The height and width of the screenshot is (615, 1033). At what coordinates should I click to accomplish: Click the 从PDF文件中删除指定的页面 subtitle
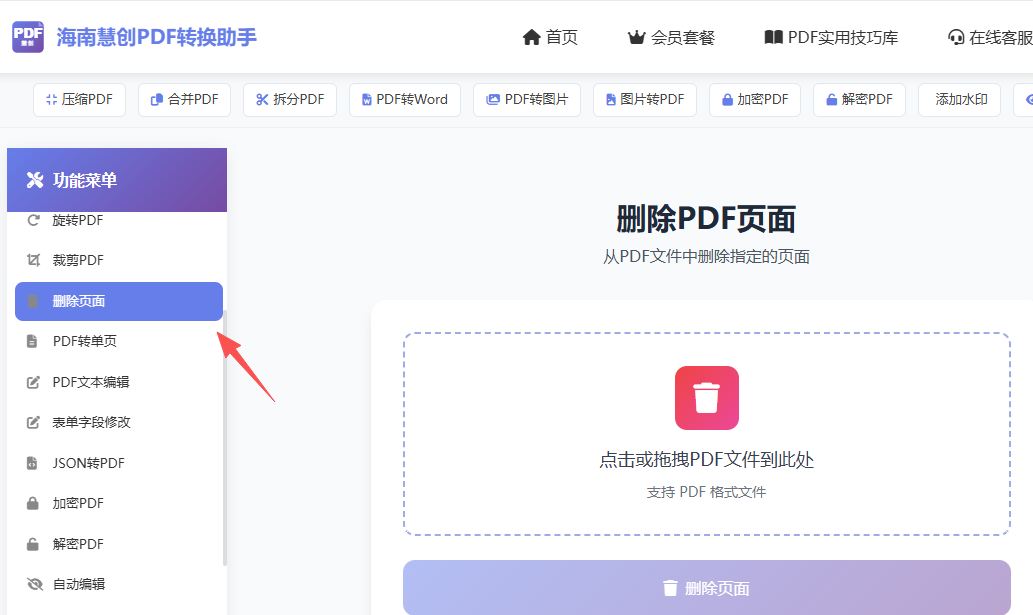point(706,257)
